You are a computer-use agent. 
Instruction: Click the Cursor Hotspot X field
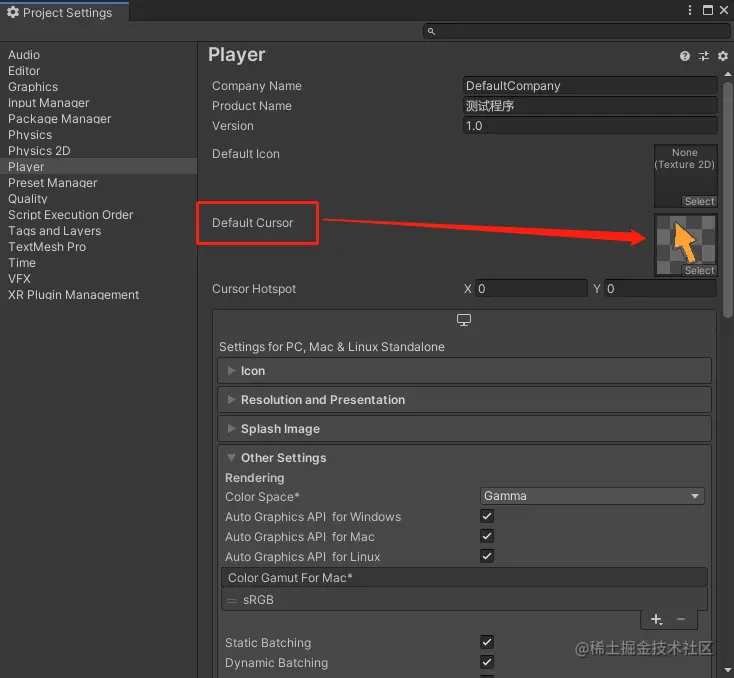coord(531,288)
